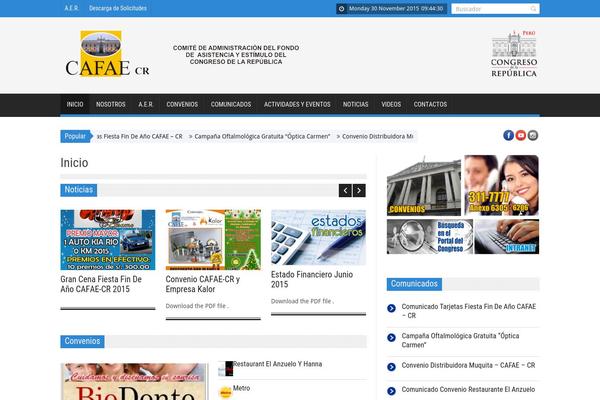Open Convenio CAFAE-CR y Empresa Kalor title

click(203, 284)
